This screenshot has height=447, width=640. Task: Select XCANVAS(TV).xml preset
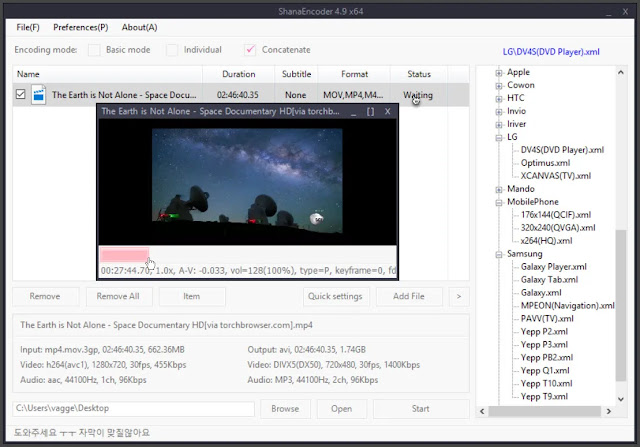(556, 176)
